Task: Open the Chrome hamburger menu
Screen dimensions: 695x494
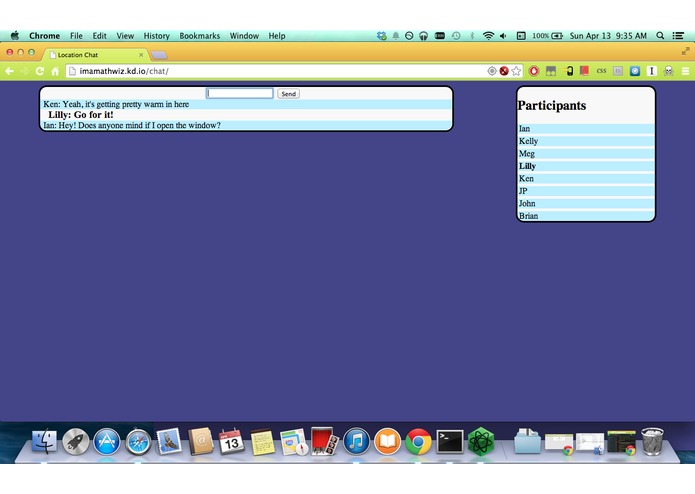Action: click(685, 71)
